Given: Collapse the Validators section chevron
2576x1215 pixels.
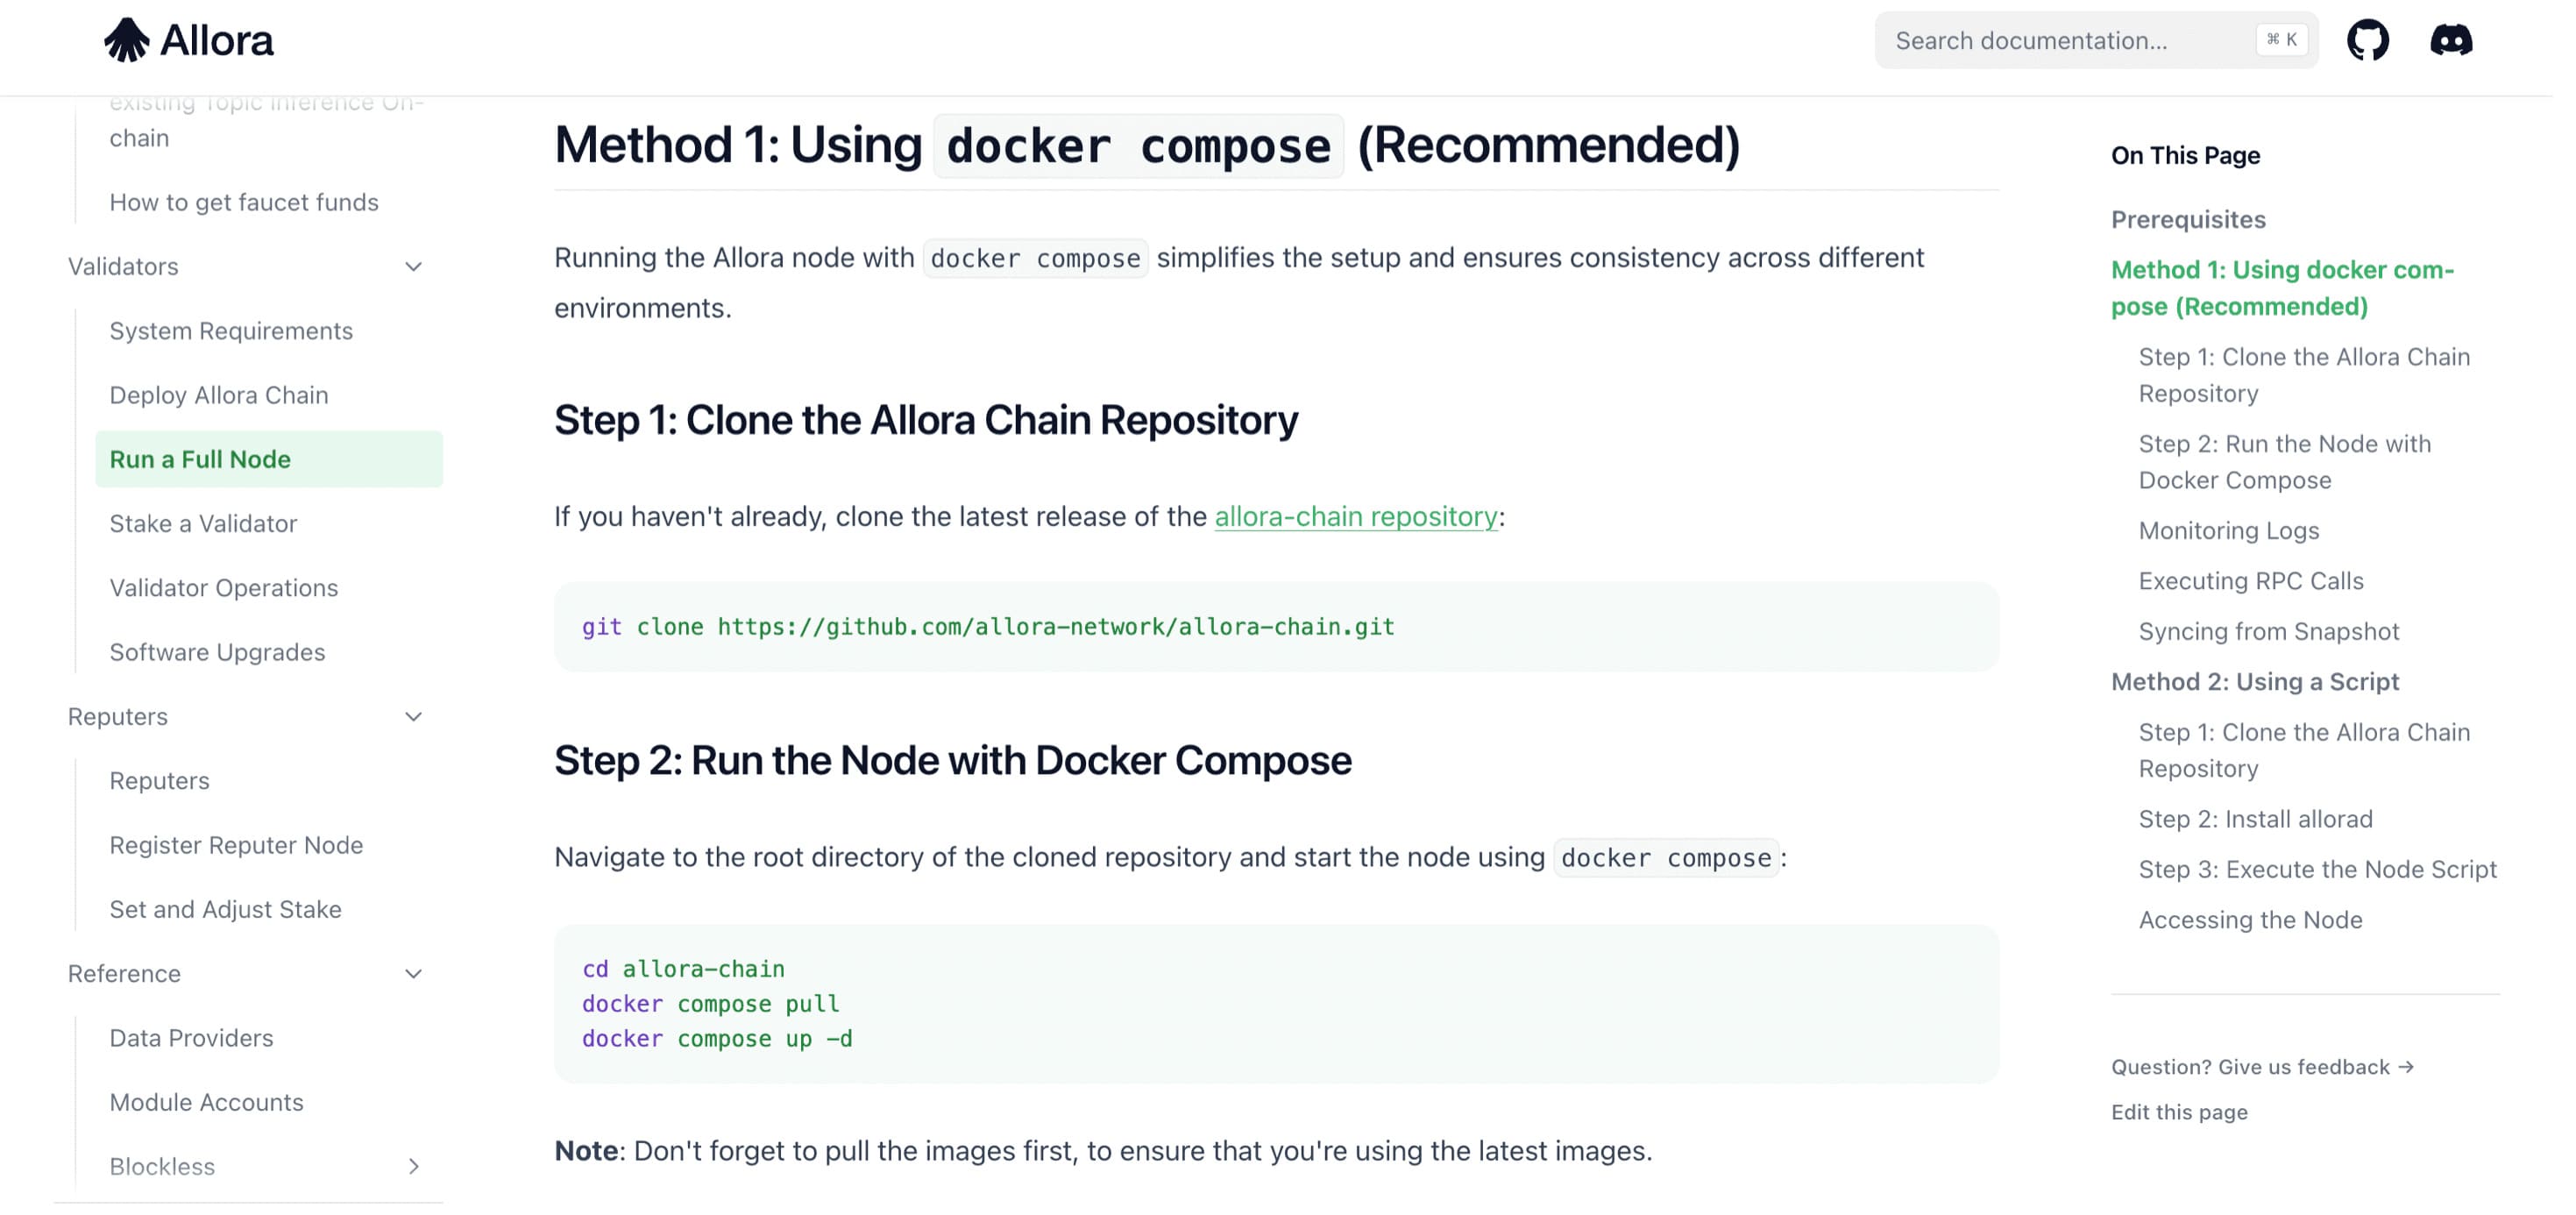Looking at the screenshot, I should coord(413,267).
